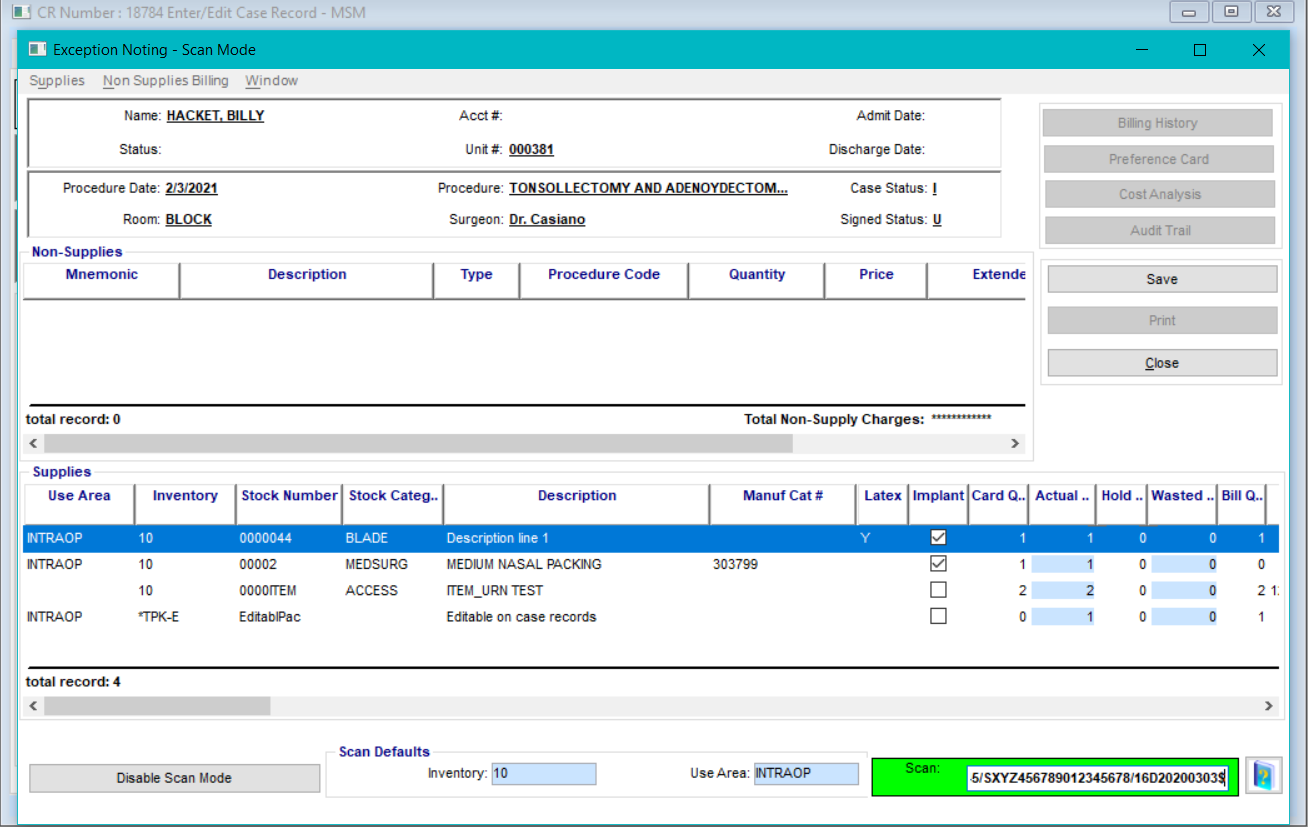Click right scroll arrow of Supplies grid

pyautogui.click(x=1268, y=706)
